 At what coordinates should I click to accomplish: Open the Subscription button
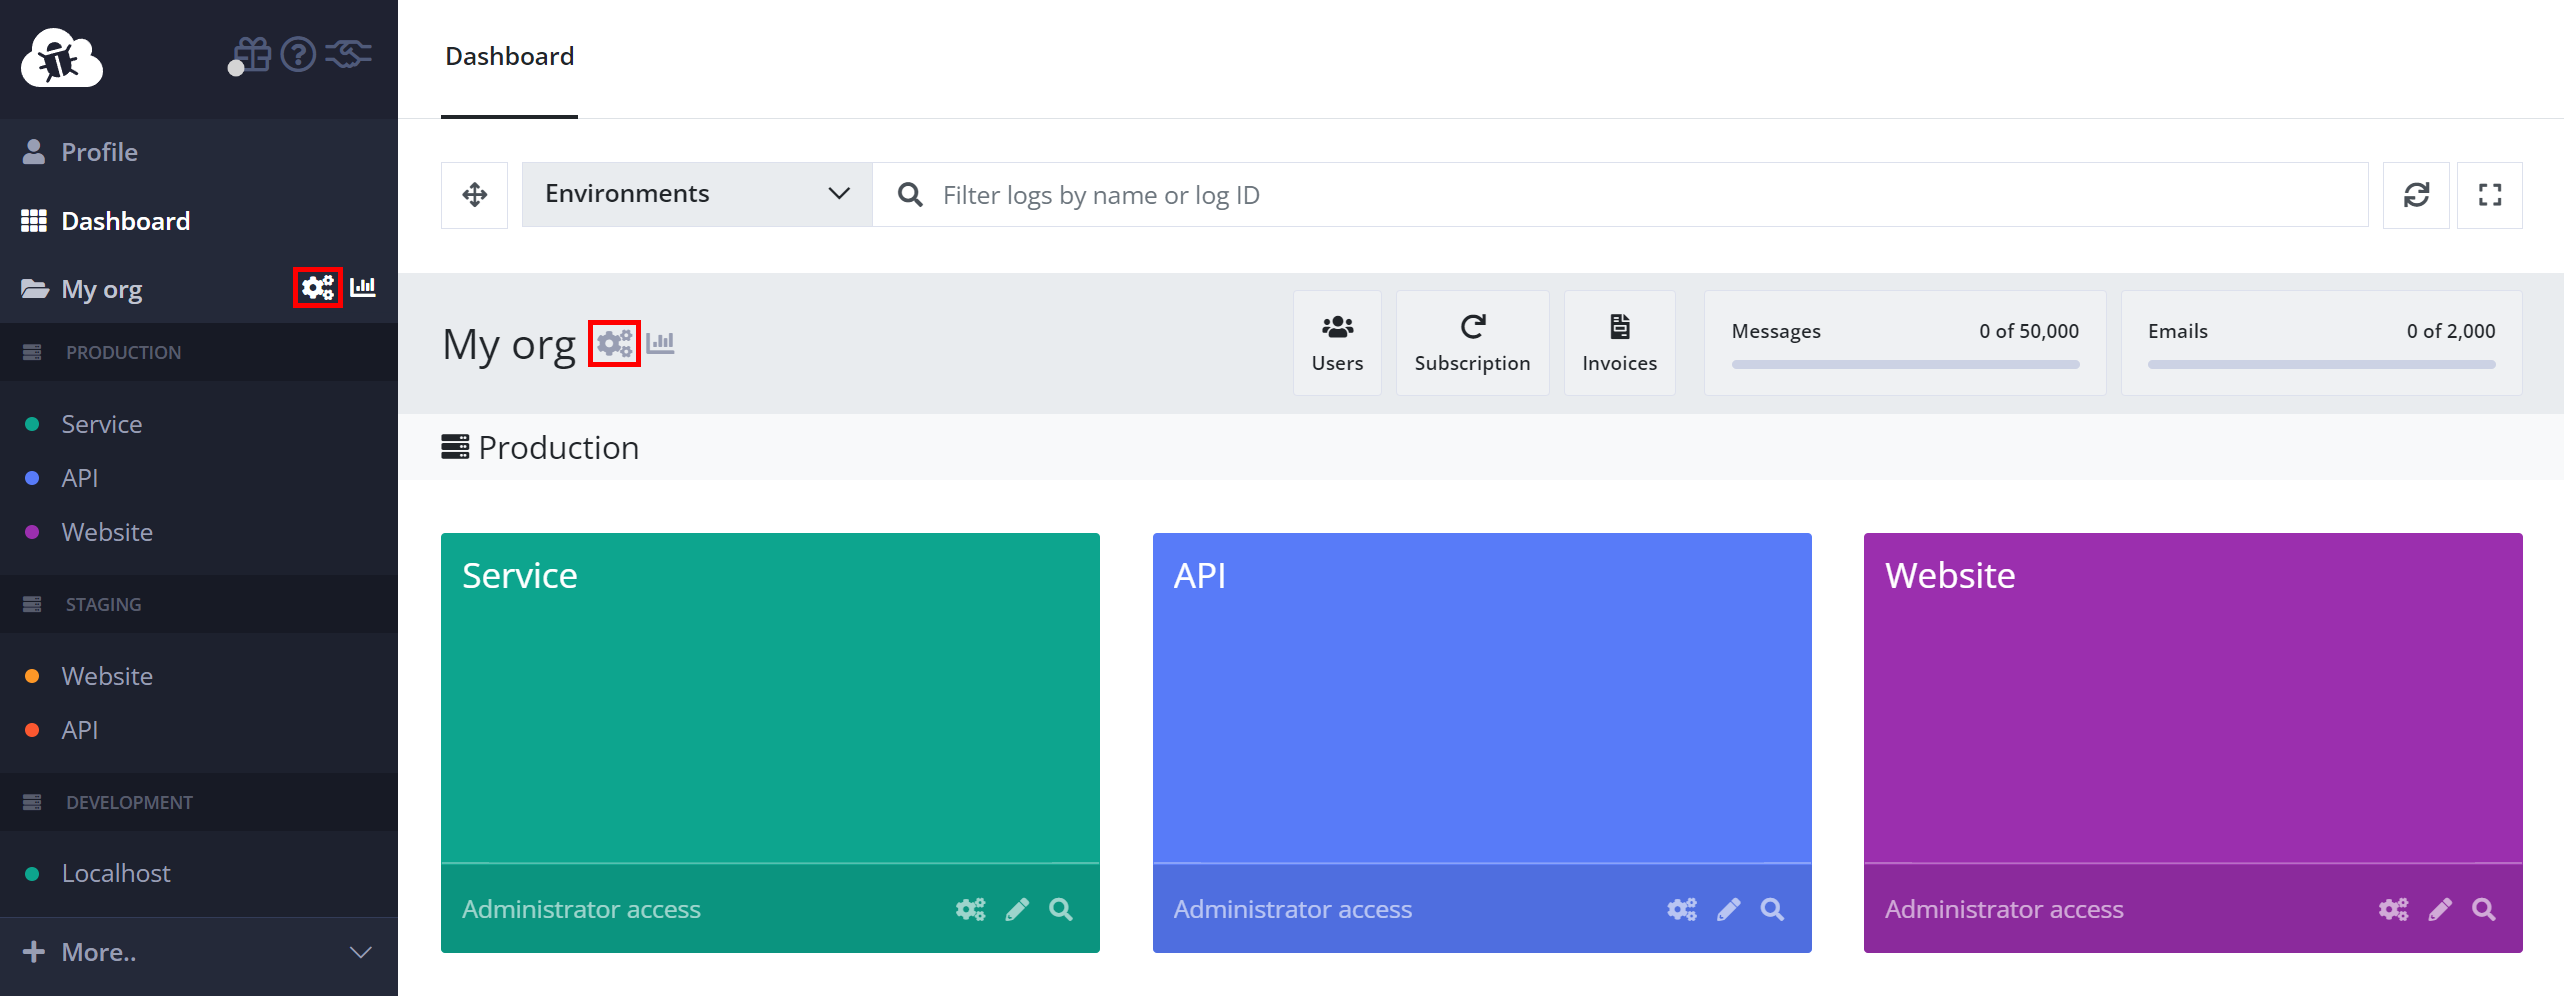coord(1472,343)
